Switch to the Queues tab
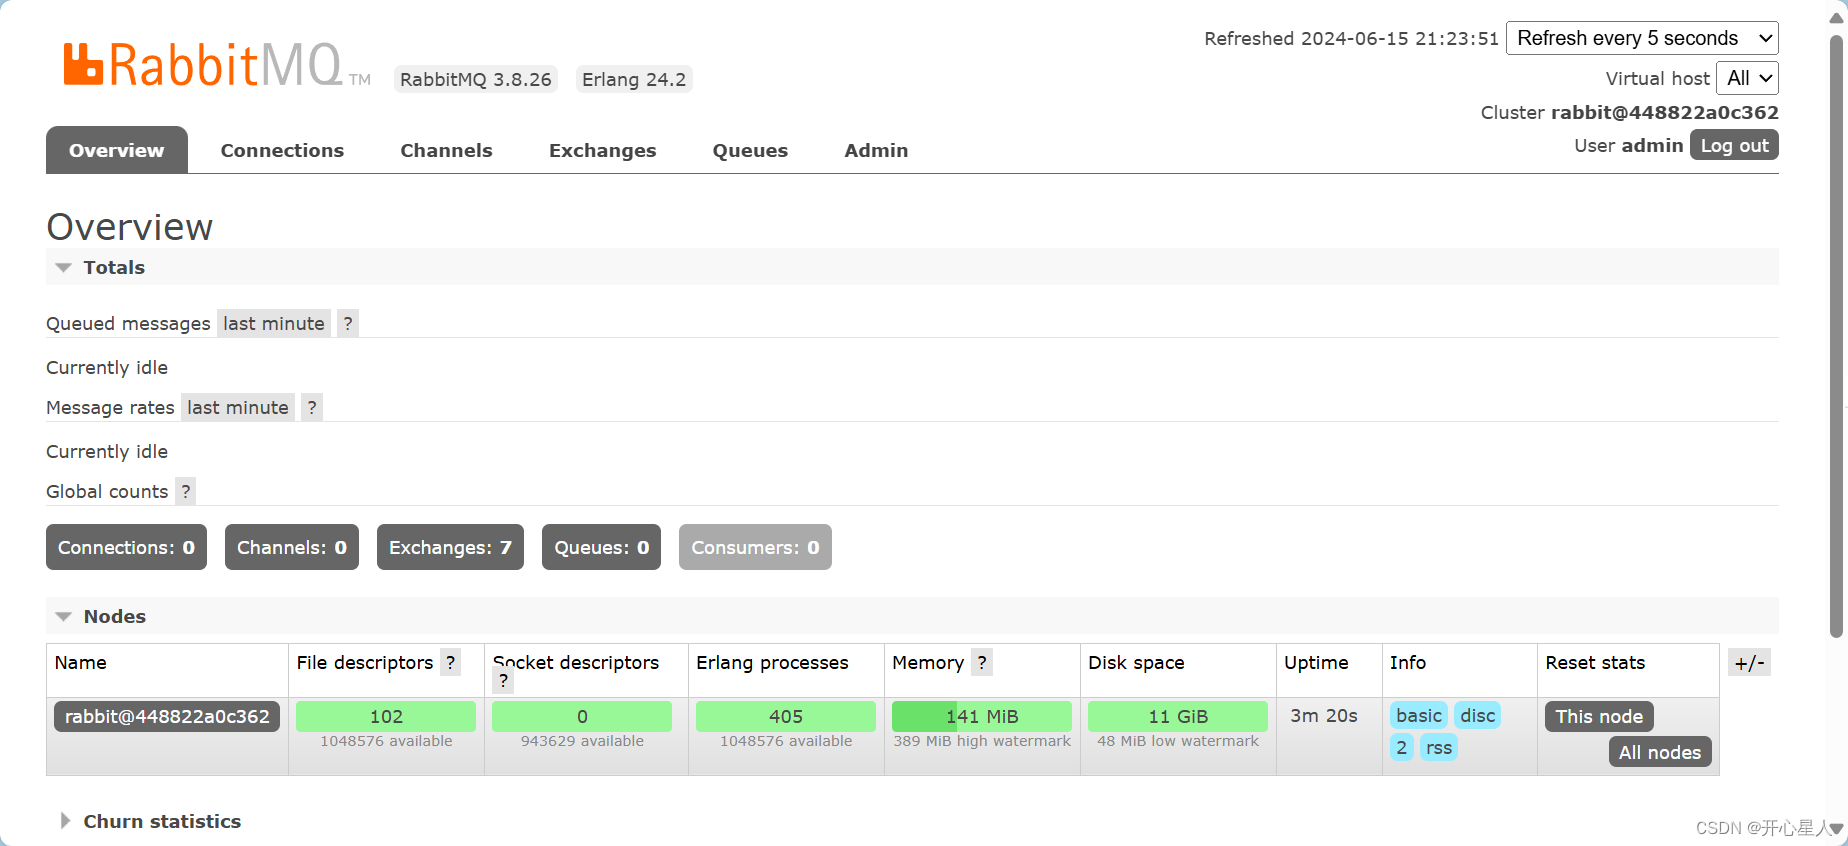This screenshot has height=846, width=1848. 750,150
